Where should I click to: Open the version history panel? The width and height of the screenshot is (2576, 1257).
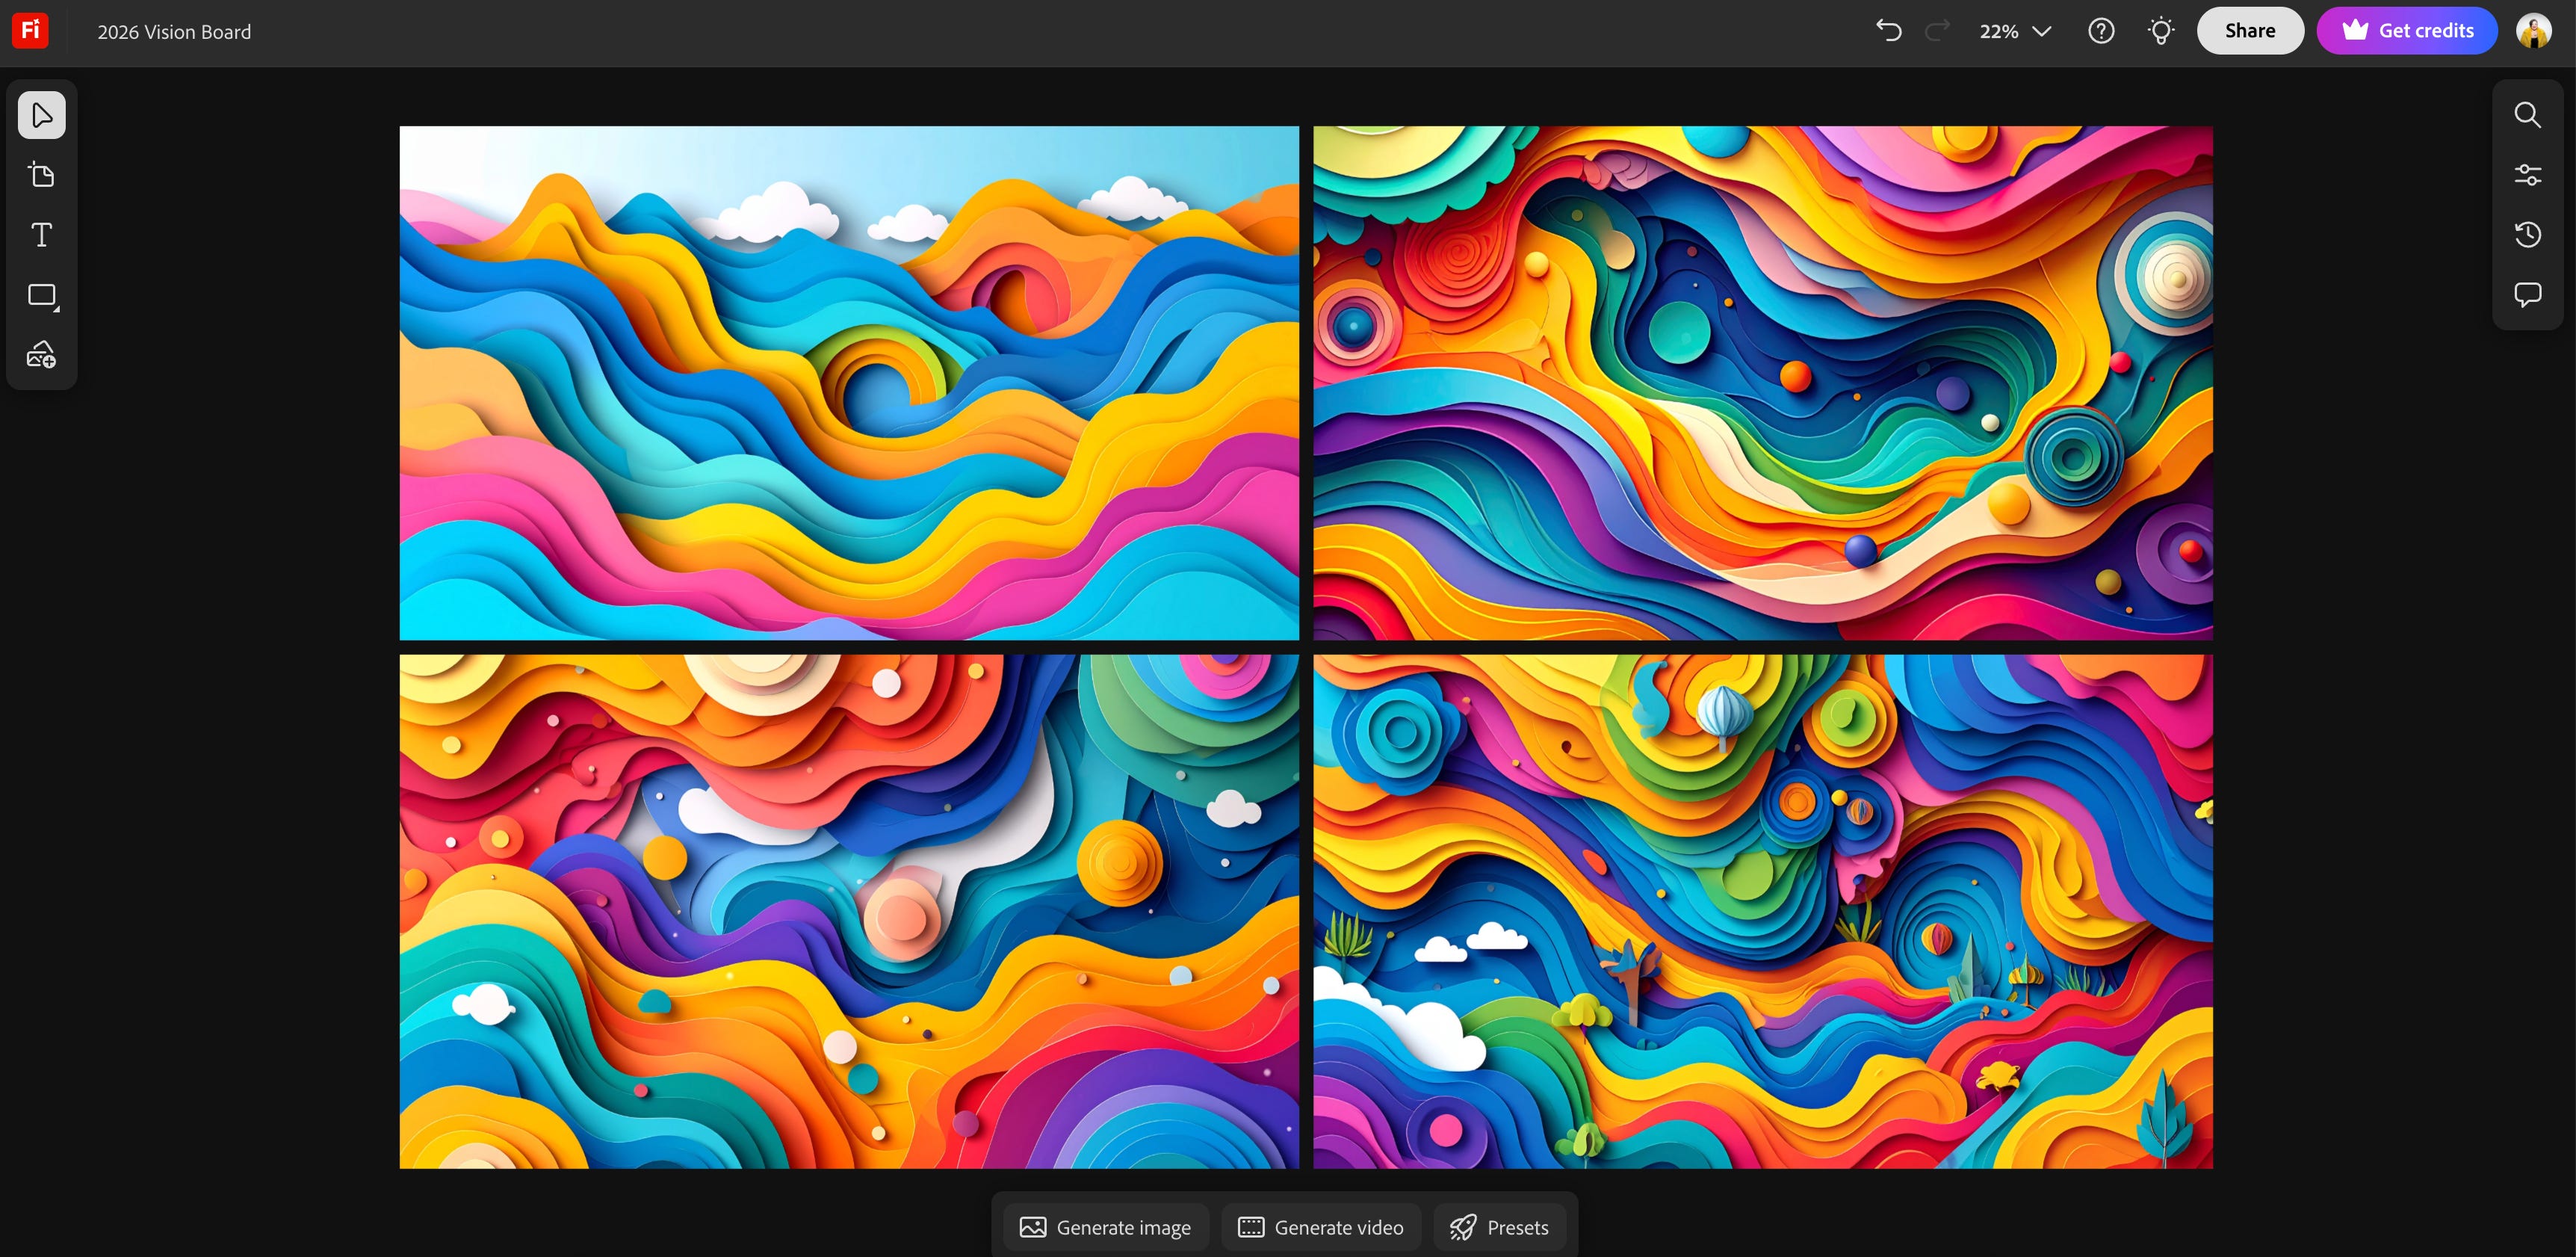click(2527, 234)
